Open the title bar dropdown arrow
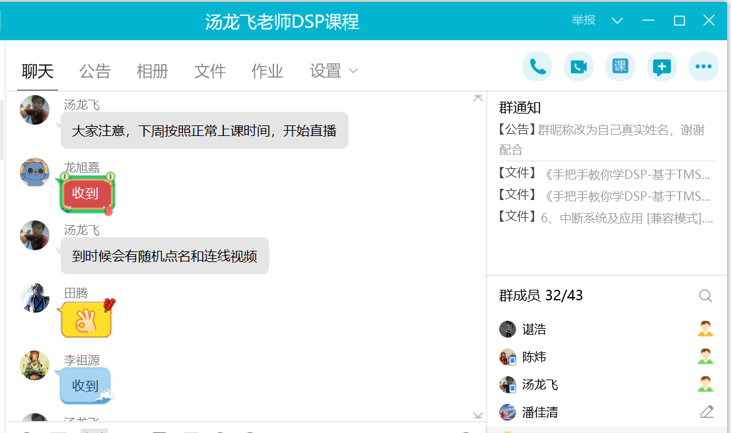Screen dimensions: 731x433 (x=617, y=21)
